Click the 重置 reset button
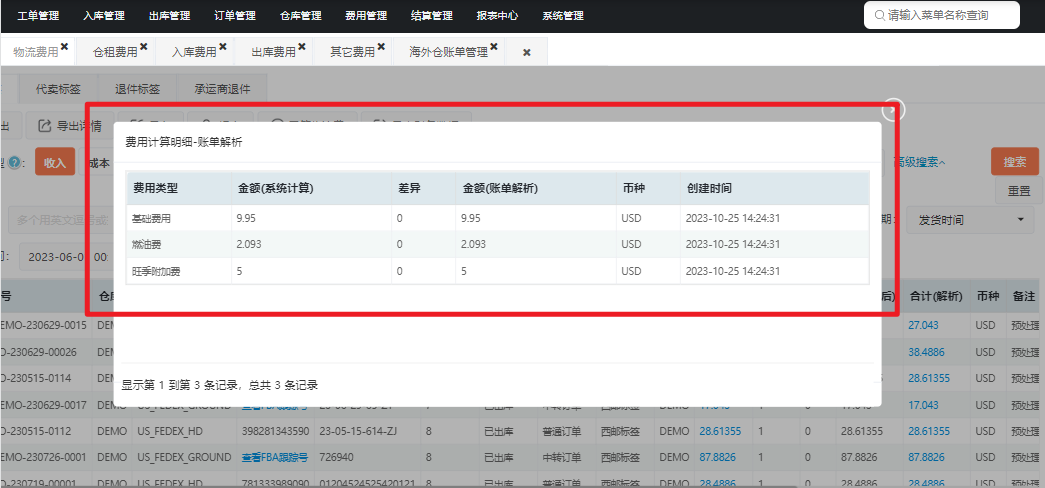 1019,191
